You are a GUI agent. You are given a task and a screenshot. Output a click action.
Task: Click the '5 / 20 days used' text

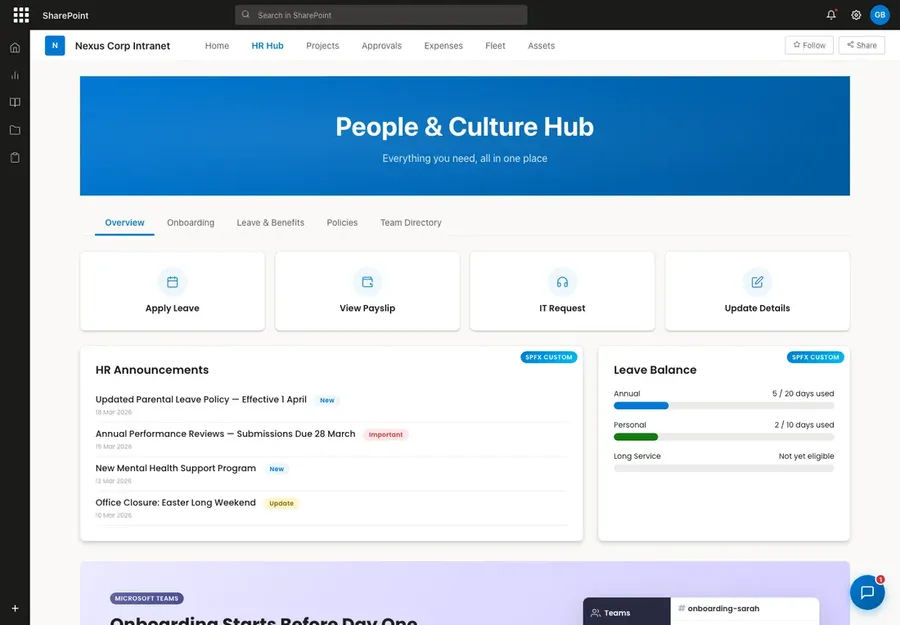click(803, 394)
